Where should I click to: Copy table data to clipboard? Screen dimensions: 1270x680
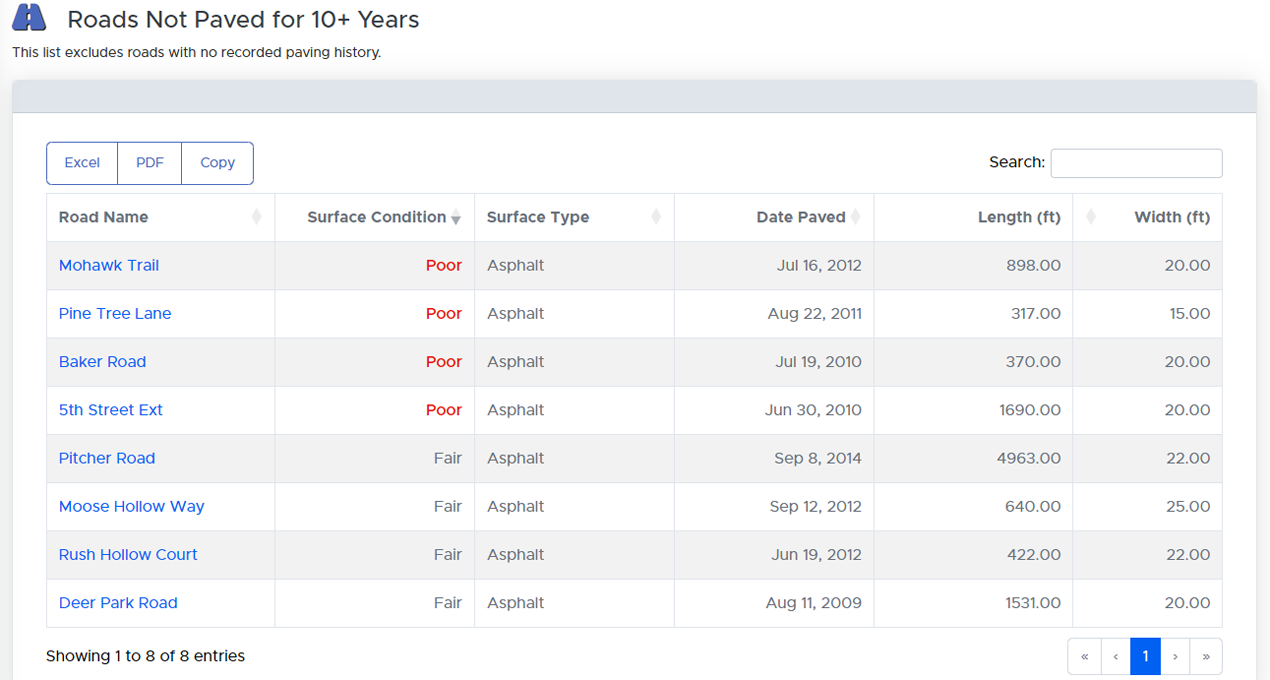point(217,163)
